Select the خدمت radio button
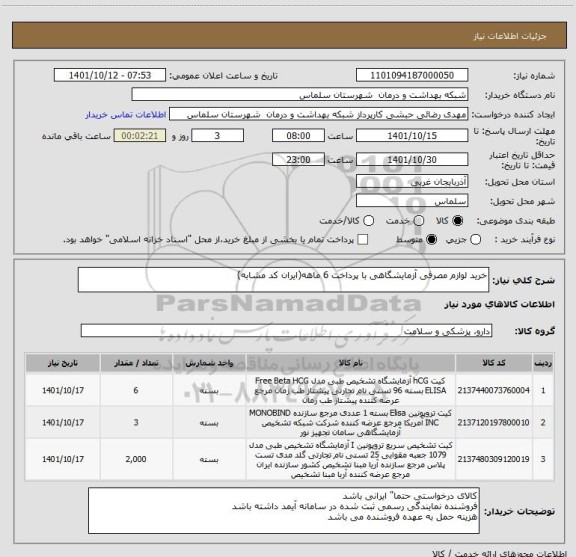The height and width of the screenshot is (557, 576). (419, 220)
